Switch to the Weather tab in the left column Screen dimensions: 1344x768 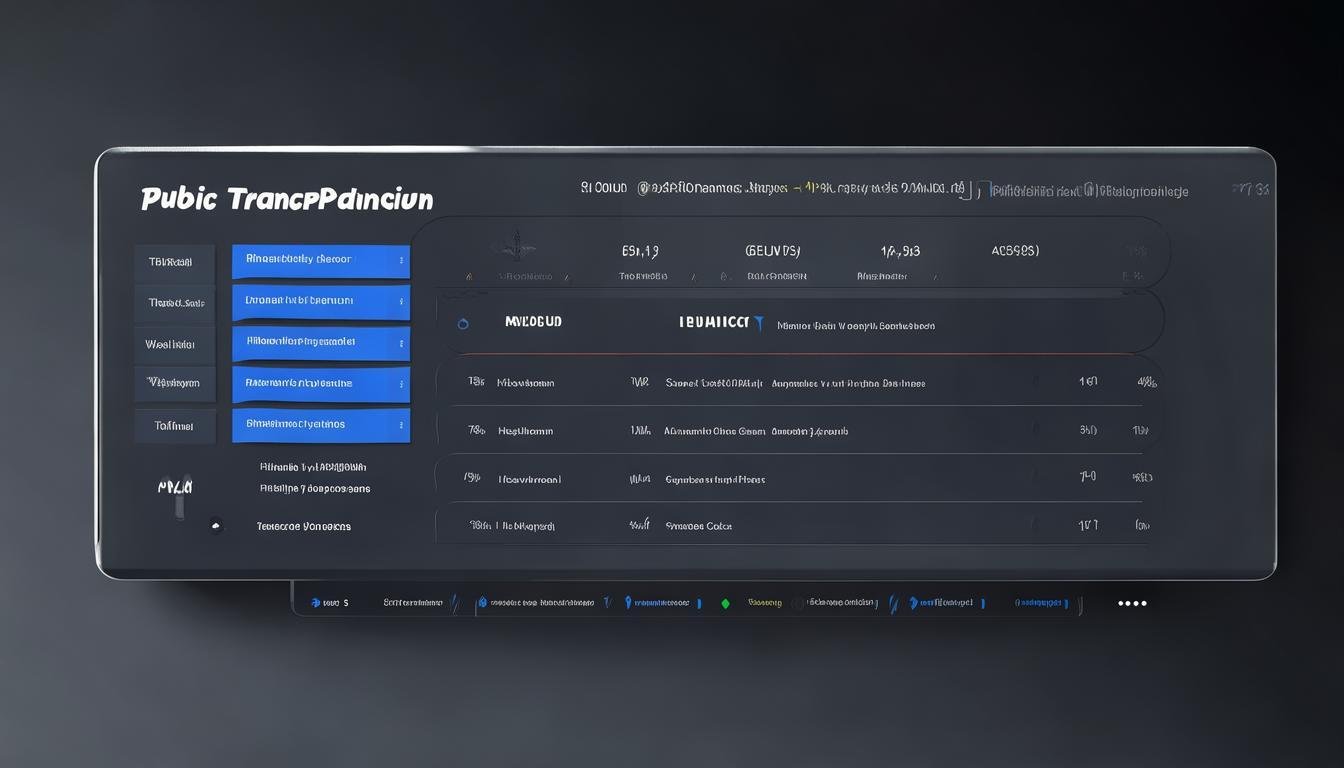pos(175,343)
